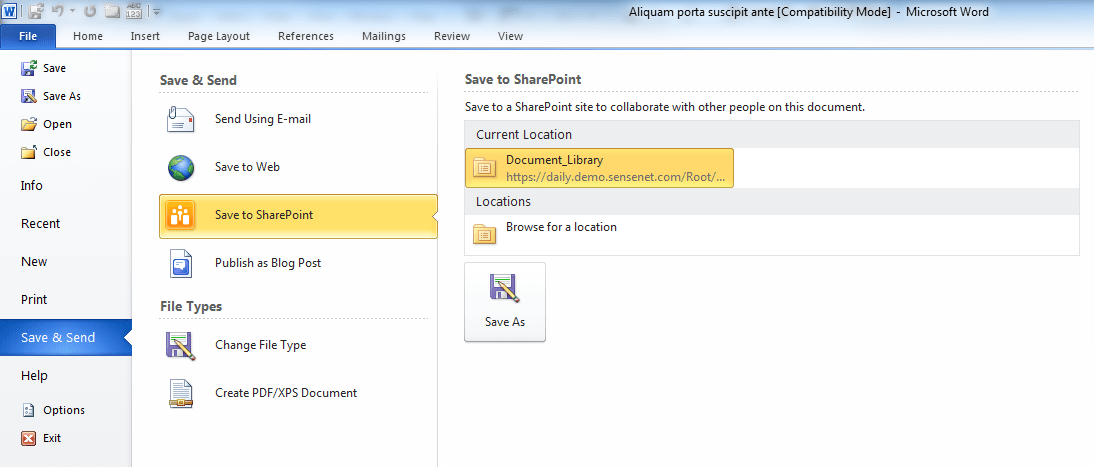Click the Send Using E-mail envelope icon
This screenshot has height=467, width=1094.
coord(181,119)
